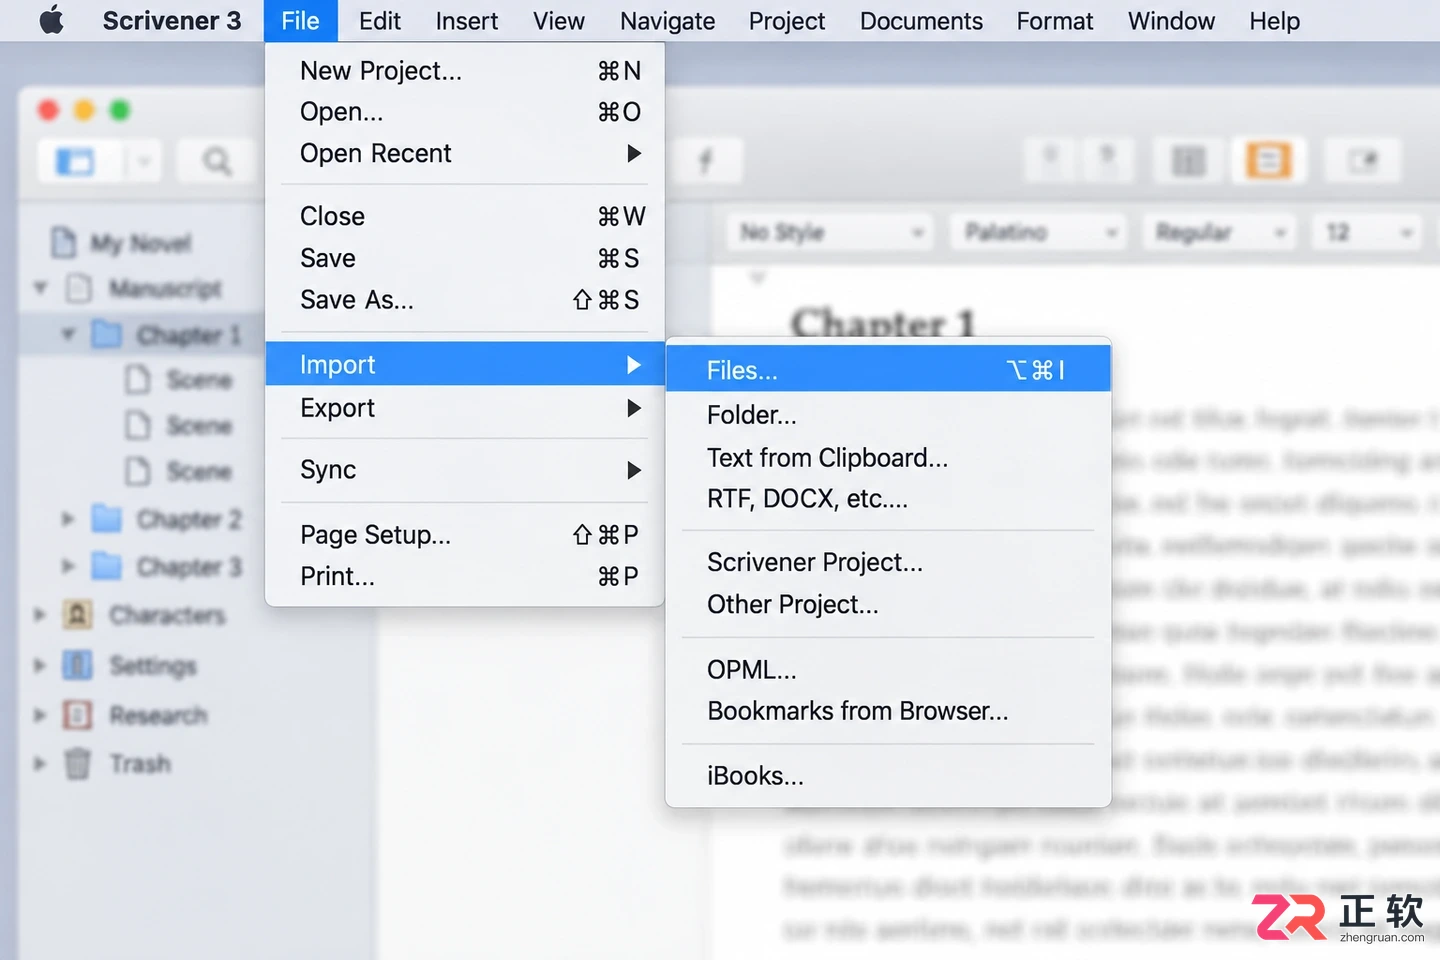Open the Apple menu
This screenshot has width=1440, height=960.
coord(51,20)
